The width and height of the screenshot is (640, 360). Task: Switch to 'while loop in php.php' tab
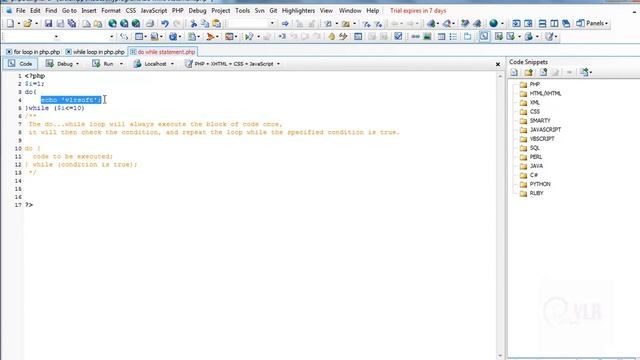point(99,52)
